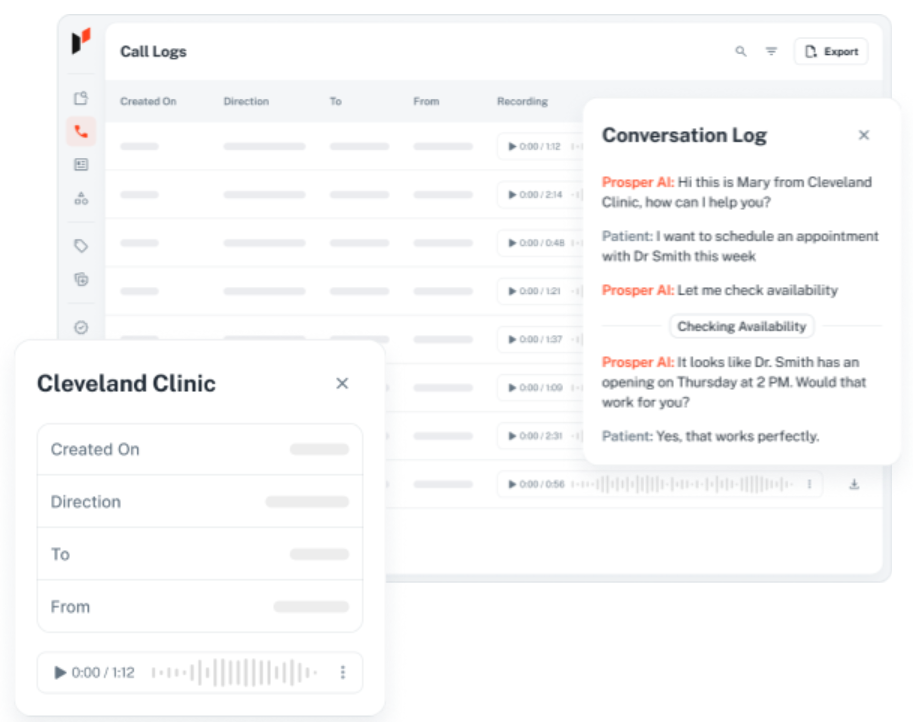The width and height of the screenshot is (913, 722).
Task: Open the filter icon in Call Logs header
Action: (x=771, y=51)
